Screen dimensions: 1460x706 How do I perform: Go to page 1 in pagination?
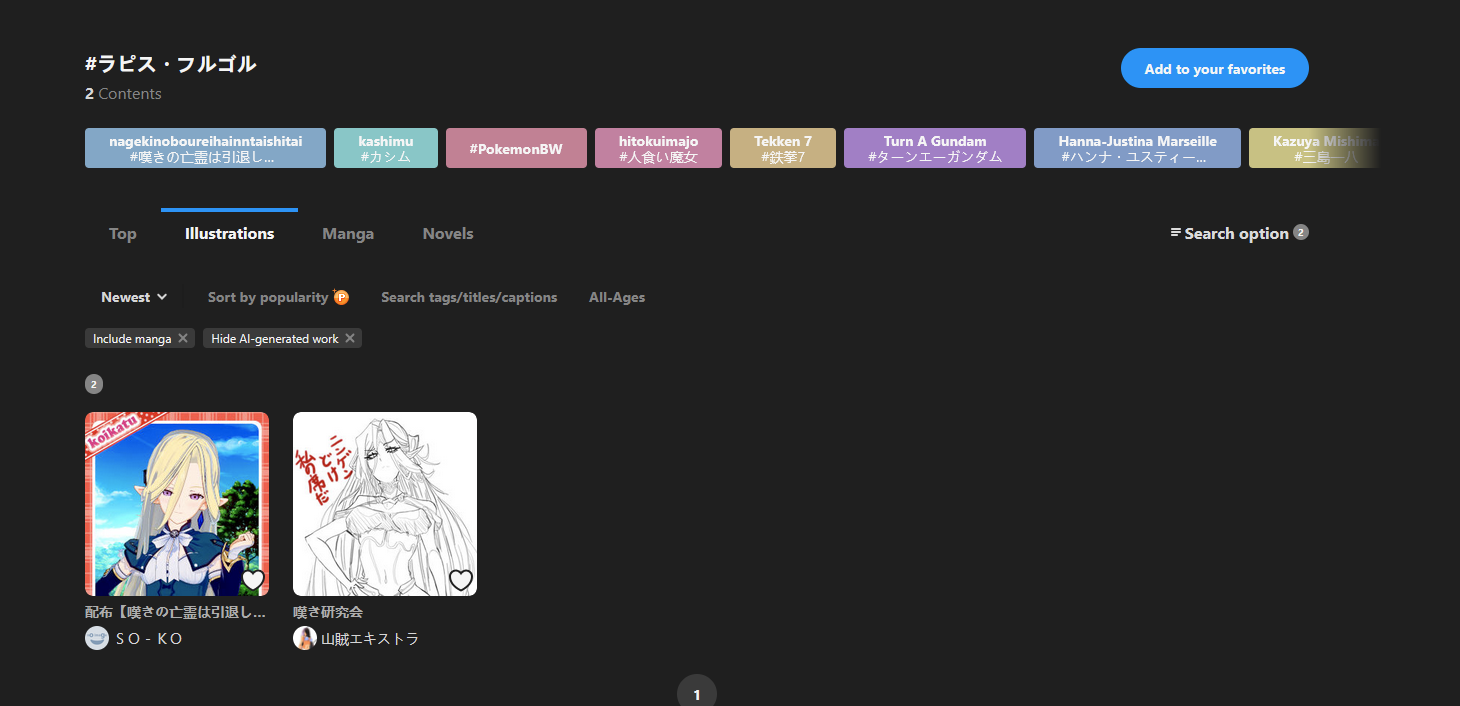pyautogui.click(x=697, y=694)
